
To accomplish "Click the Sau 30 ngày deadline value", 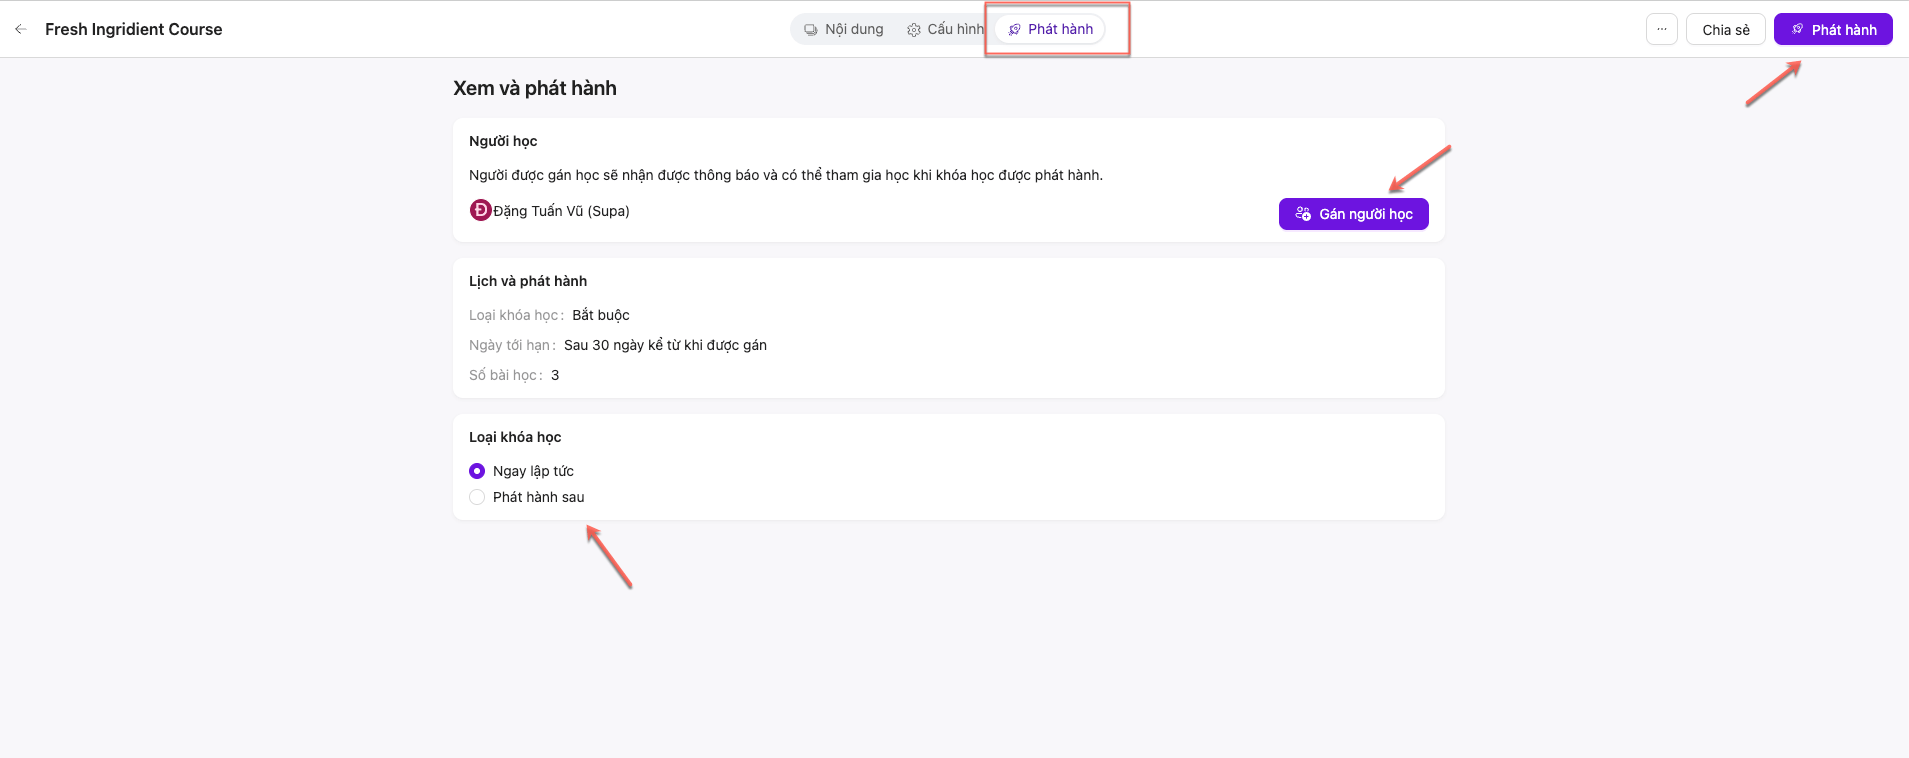I will point(665,345).
